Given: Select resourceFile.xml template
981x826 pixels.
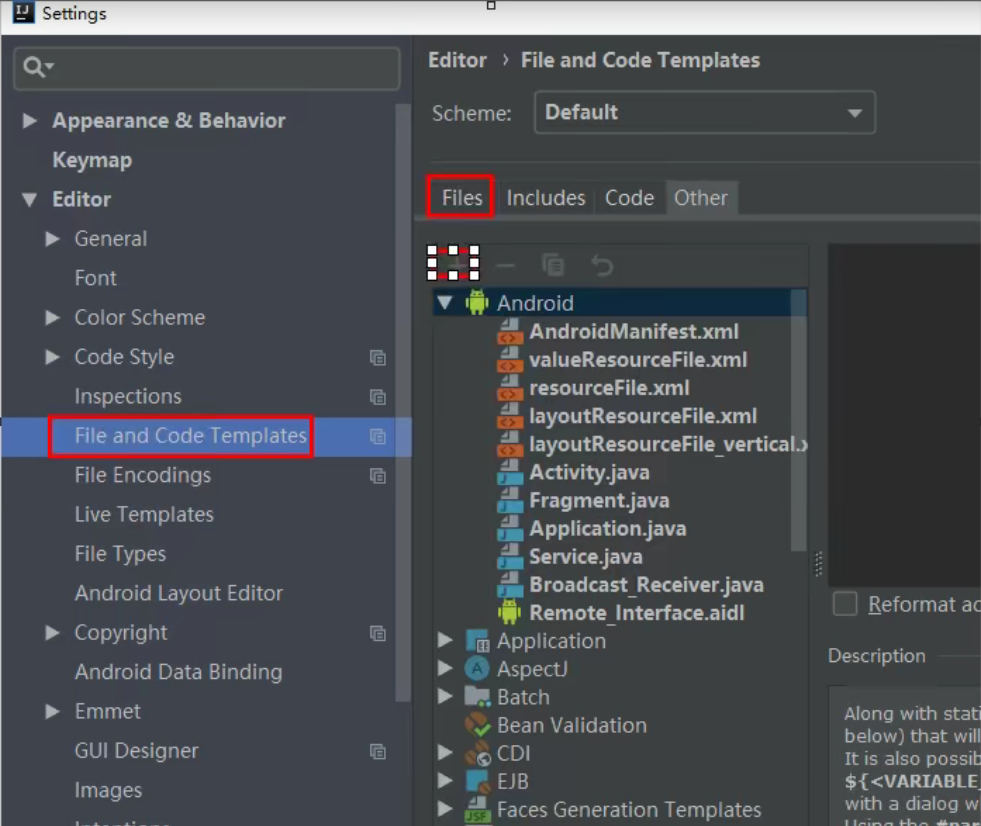Looking at the screenshot, I should pyautogui.click(x=609, y=388).
